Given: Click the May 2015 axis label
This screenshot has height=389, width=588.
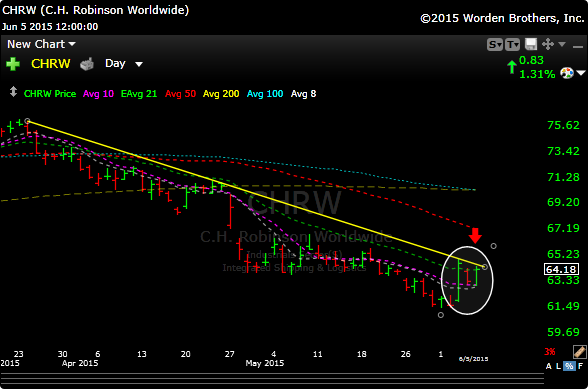Looking at the screenshot, I should coord(265,363).
